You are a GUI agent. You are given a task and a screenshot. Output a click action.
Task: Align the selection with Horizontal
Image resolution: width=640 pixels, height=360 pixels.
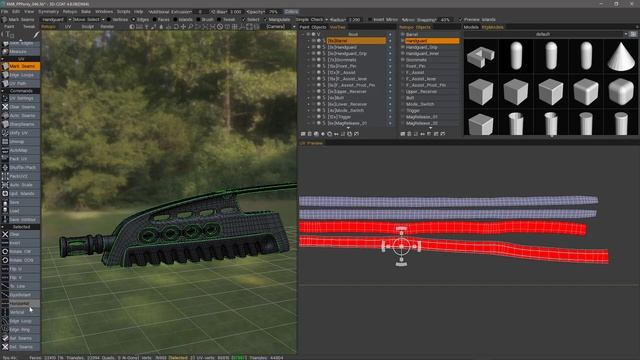[x=20, y=304]
